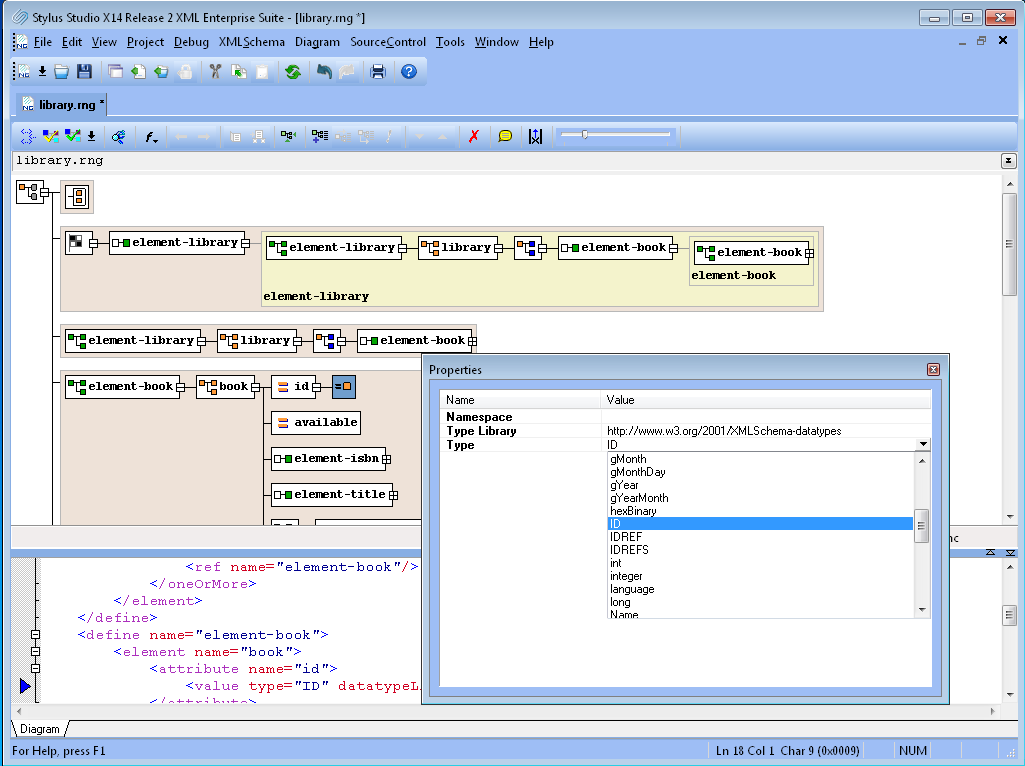This screenshot has height=766, width=1025.
Task: Run validation with the red X icon
Action: click(474, 135)
